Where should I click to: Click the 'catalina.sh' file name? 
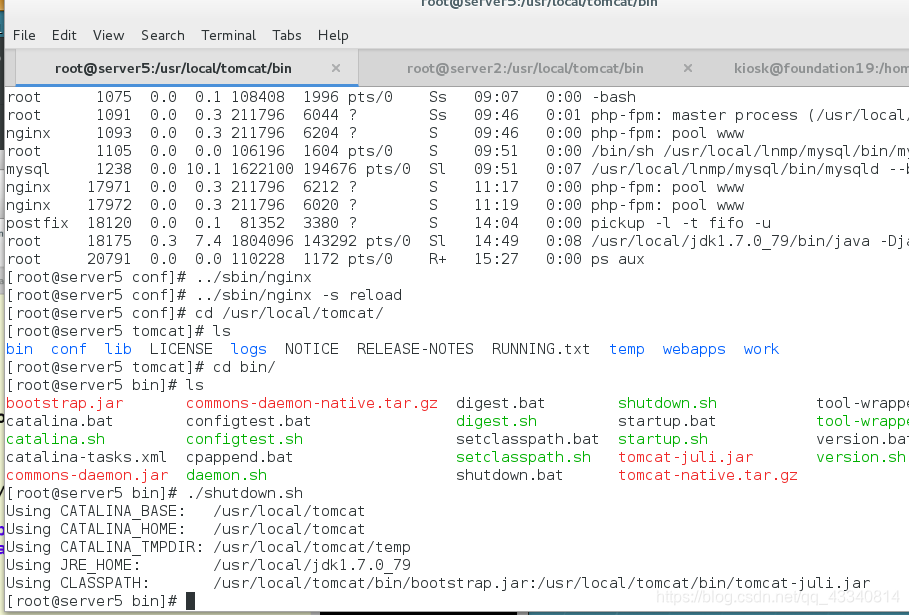coord(56,439)
